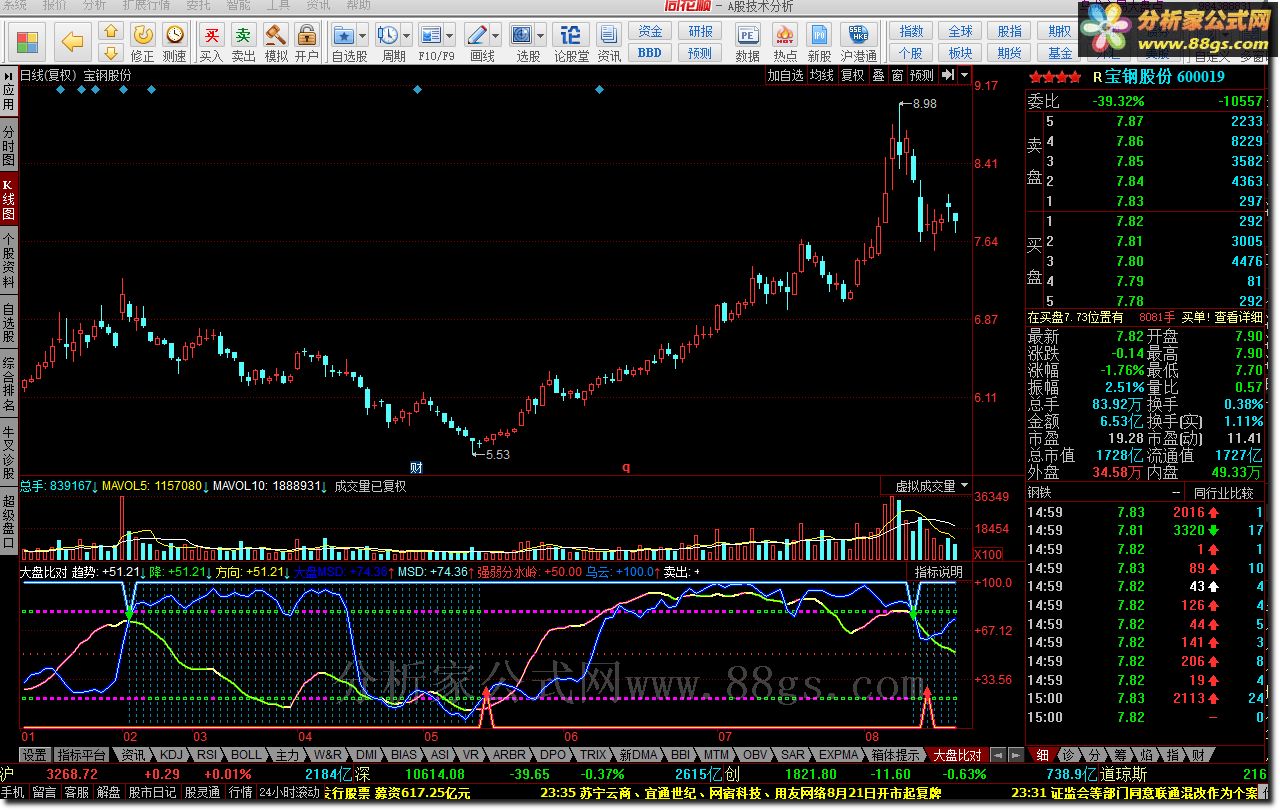Open the 沪港通 Shanghai-HK connect icon
The width and height of the screenshot is (1280, 810).
859,42
